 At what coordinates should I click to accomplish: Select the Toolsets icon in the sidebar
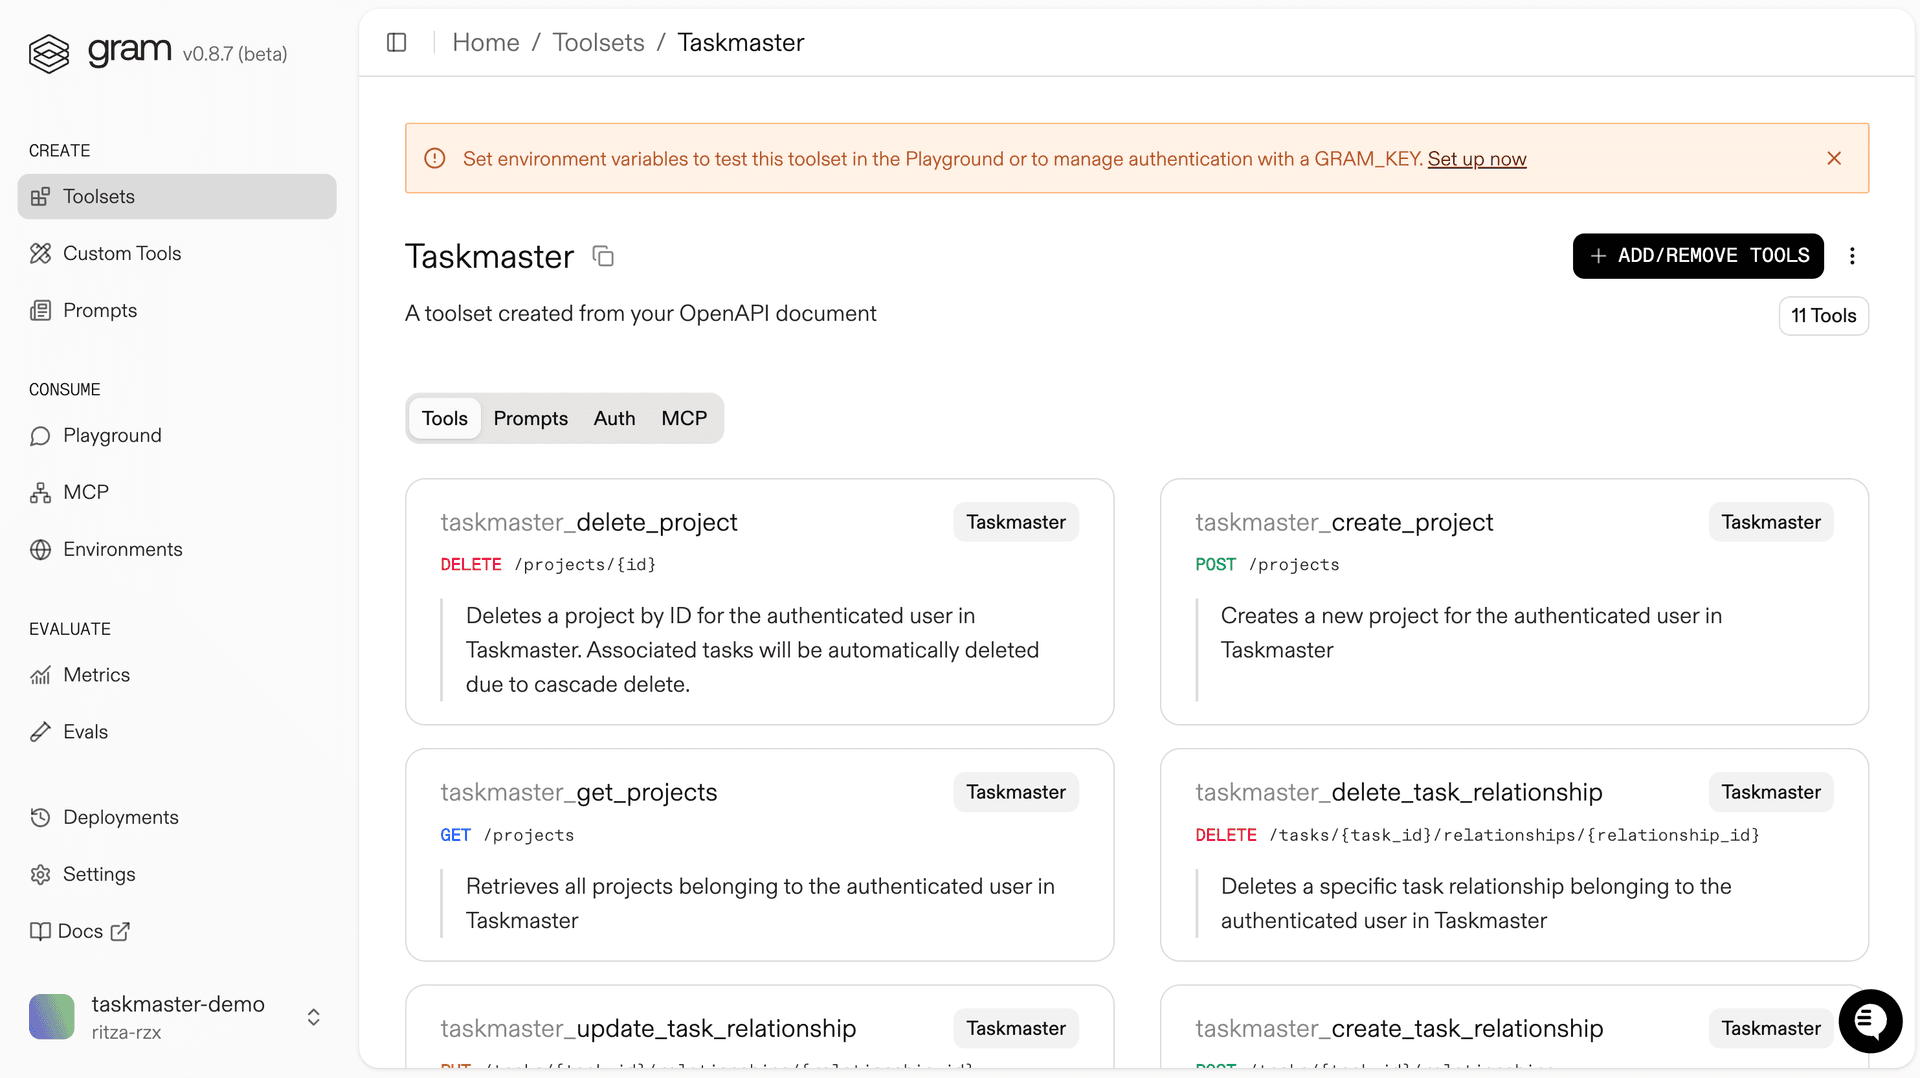coord(40,196)
